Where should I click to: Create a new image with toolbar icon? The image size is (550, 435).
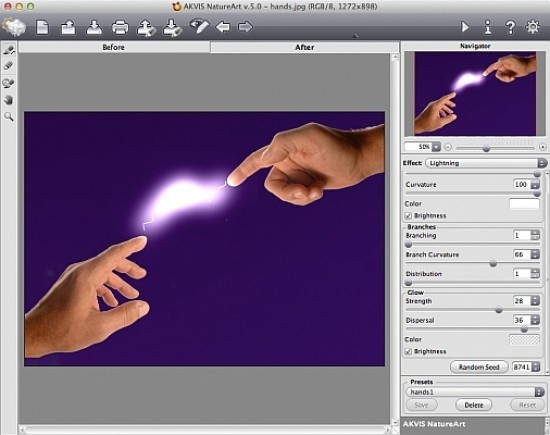42,27
